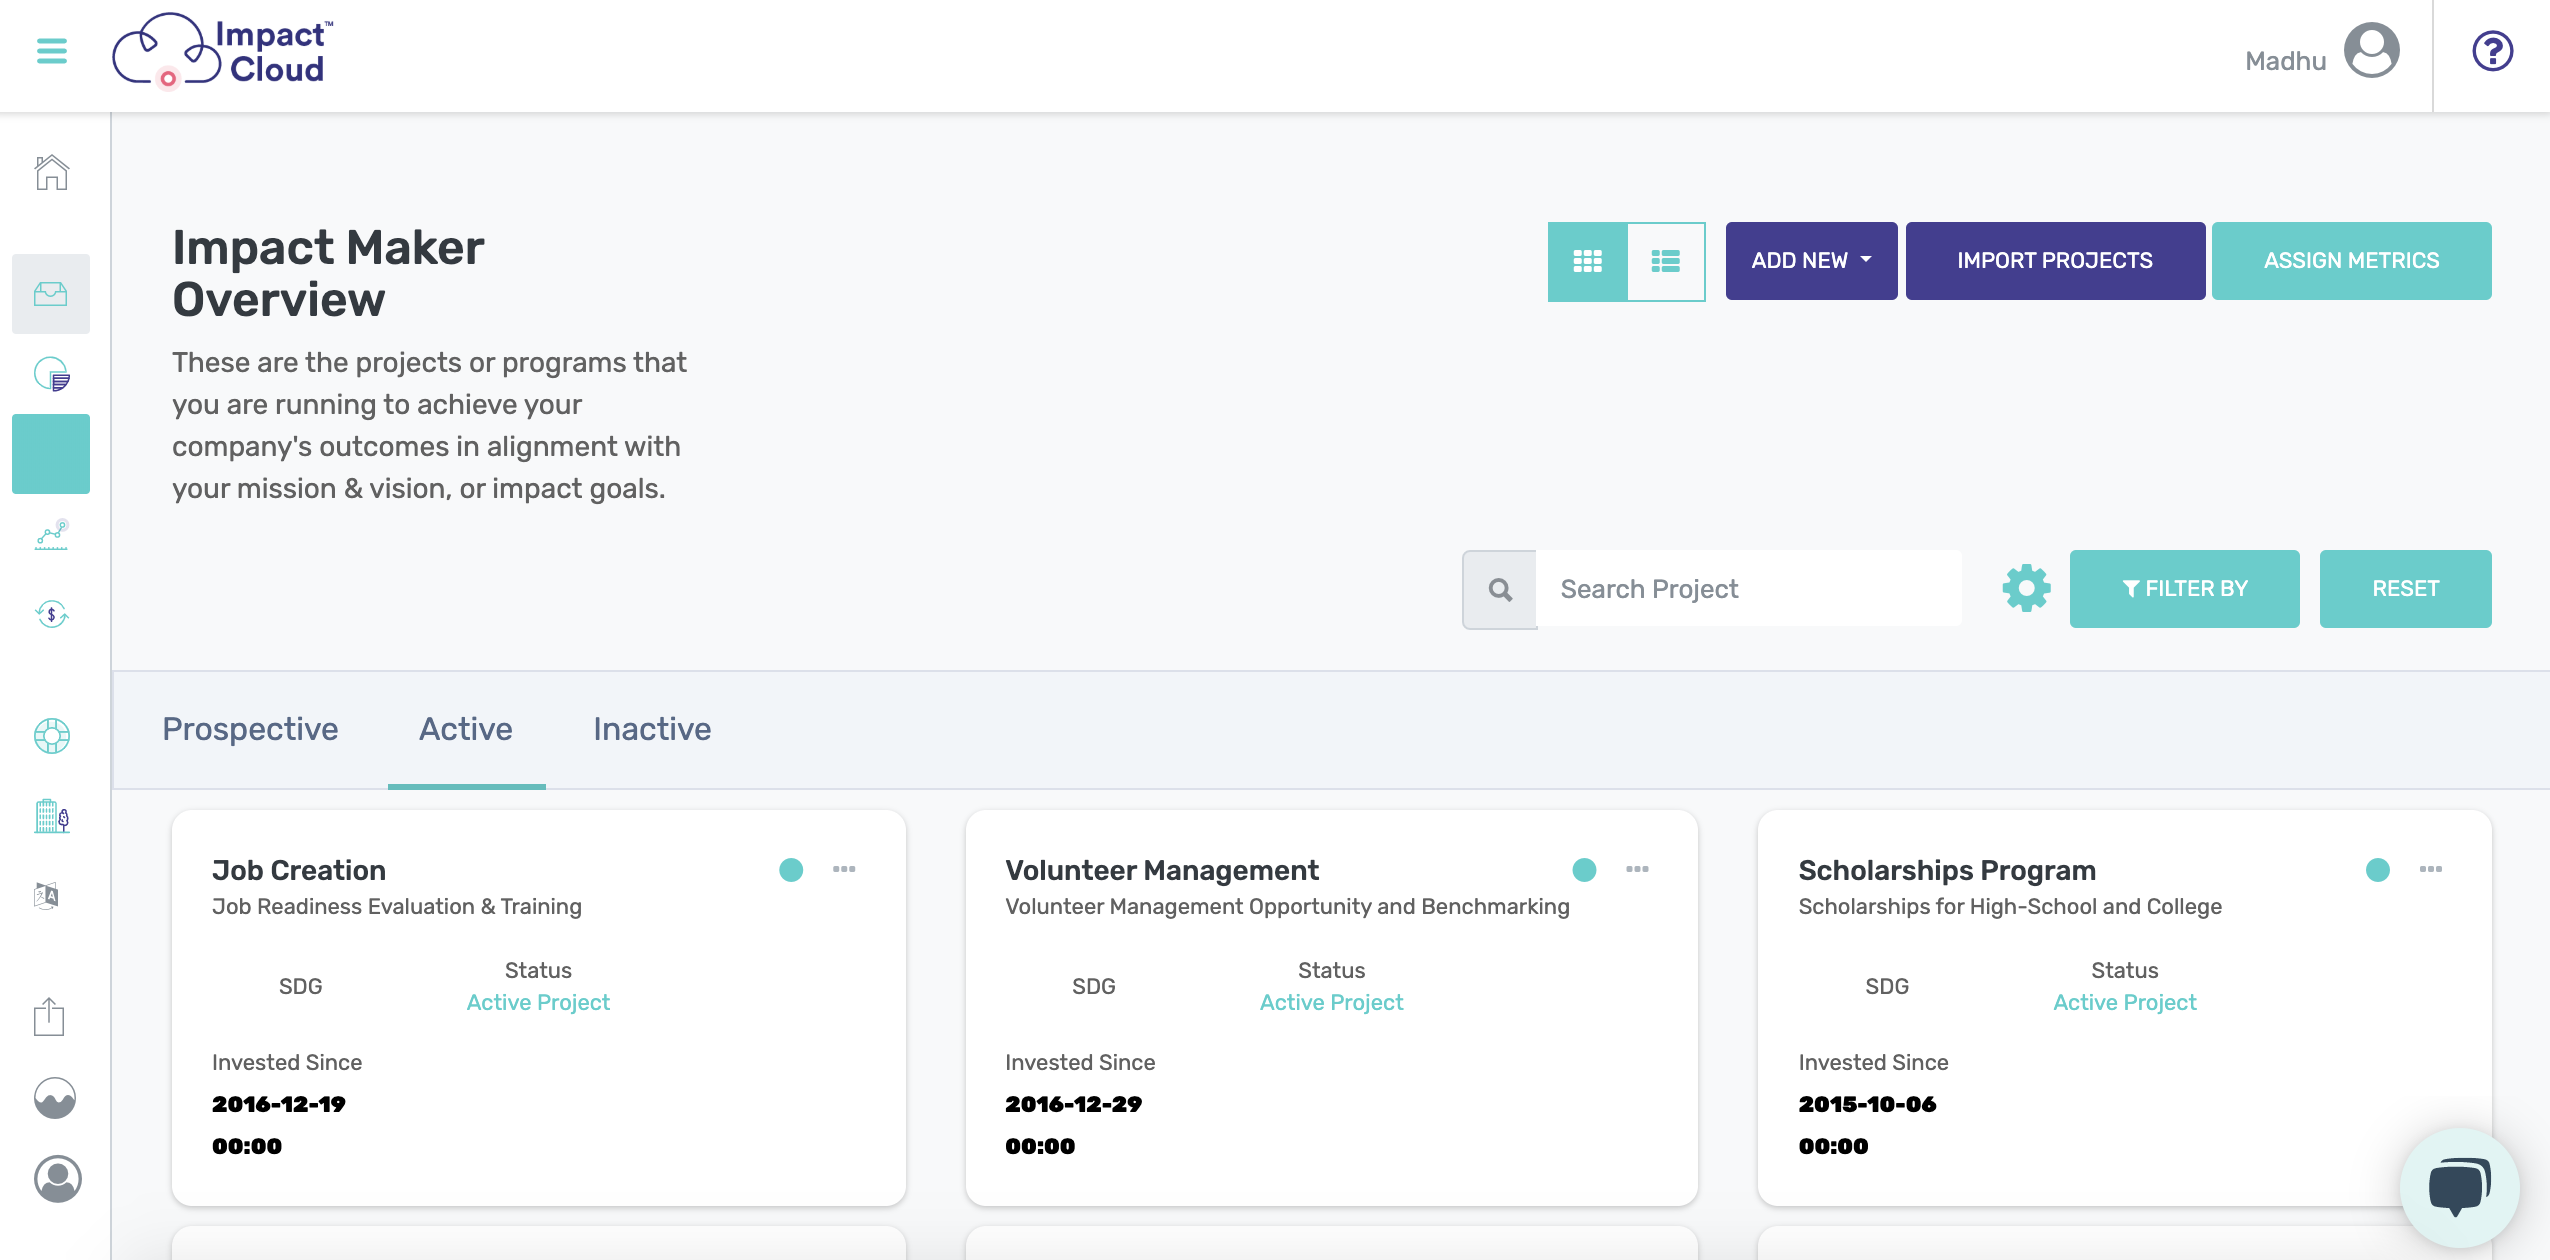
Task: Click Active Project status on Scholarships Program
Action: [2125, 1002]
